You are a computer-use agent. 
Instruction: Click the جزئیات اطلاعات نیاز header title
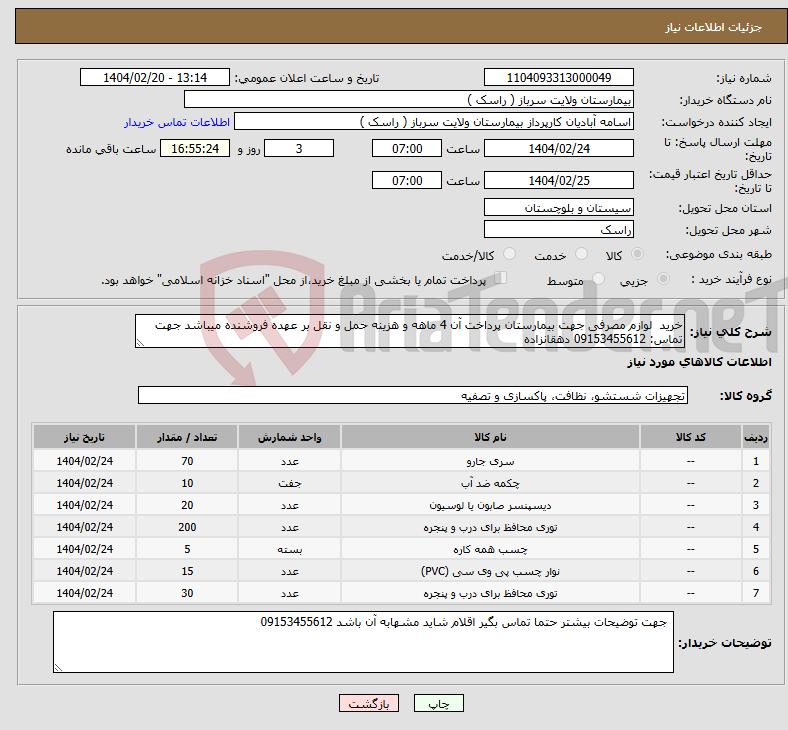pyautogui.click(x=714, y=27)
